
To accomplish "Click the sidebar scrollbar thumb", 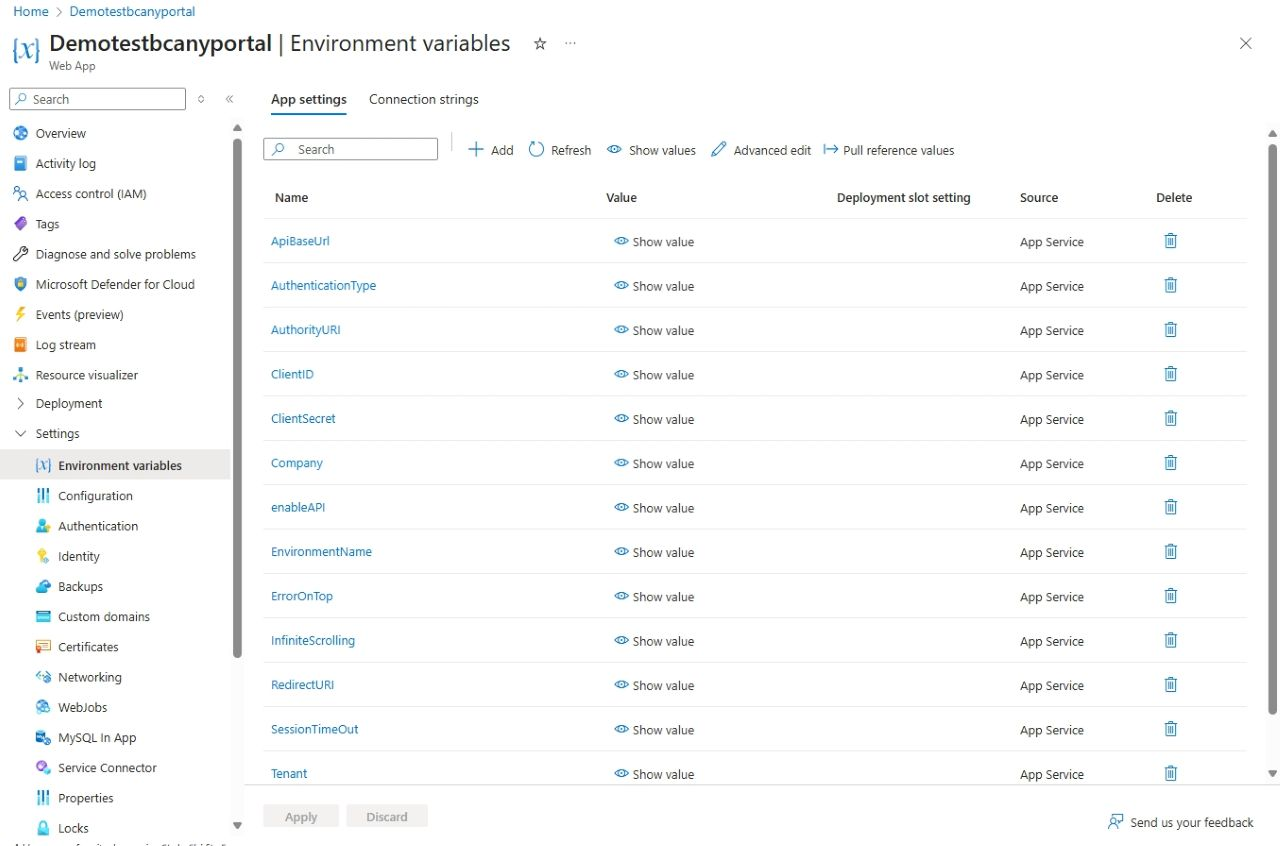I will coord(237,398).
